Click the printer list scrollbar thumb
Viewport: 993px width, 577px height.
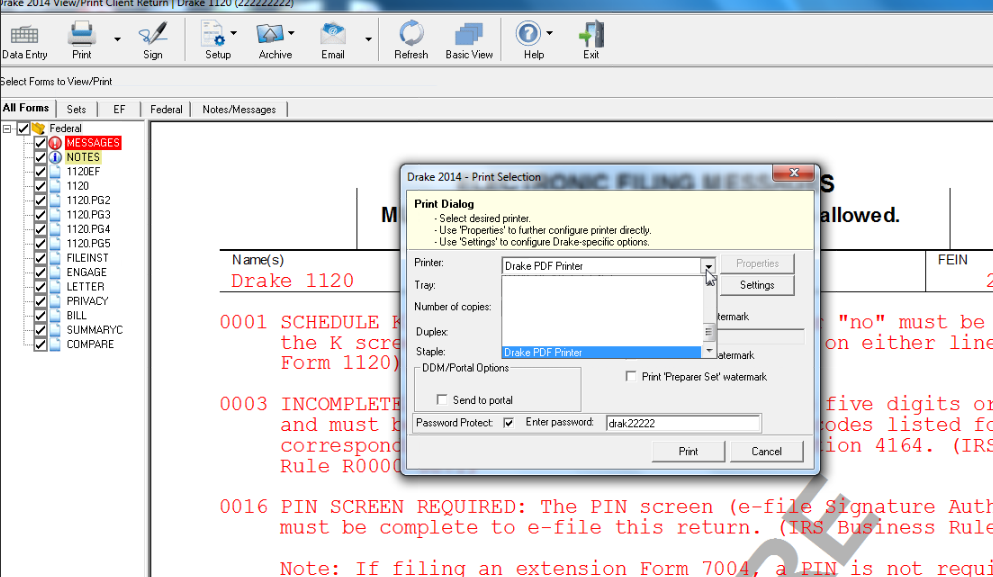click(709, 332)
